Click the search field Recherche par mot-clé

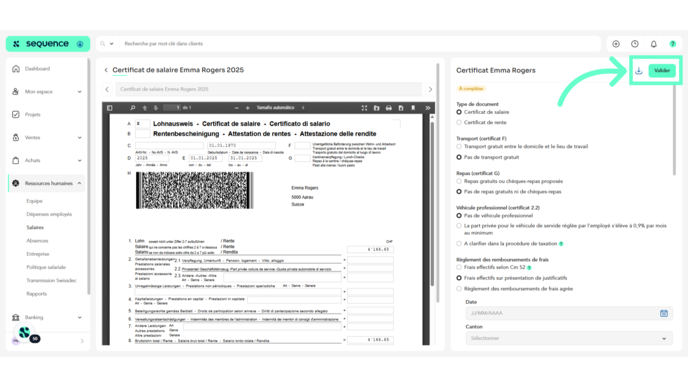pyautogui.click(x=360, y=44)
